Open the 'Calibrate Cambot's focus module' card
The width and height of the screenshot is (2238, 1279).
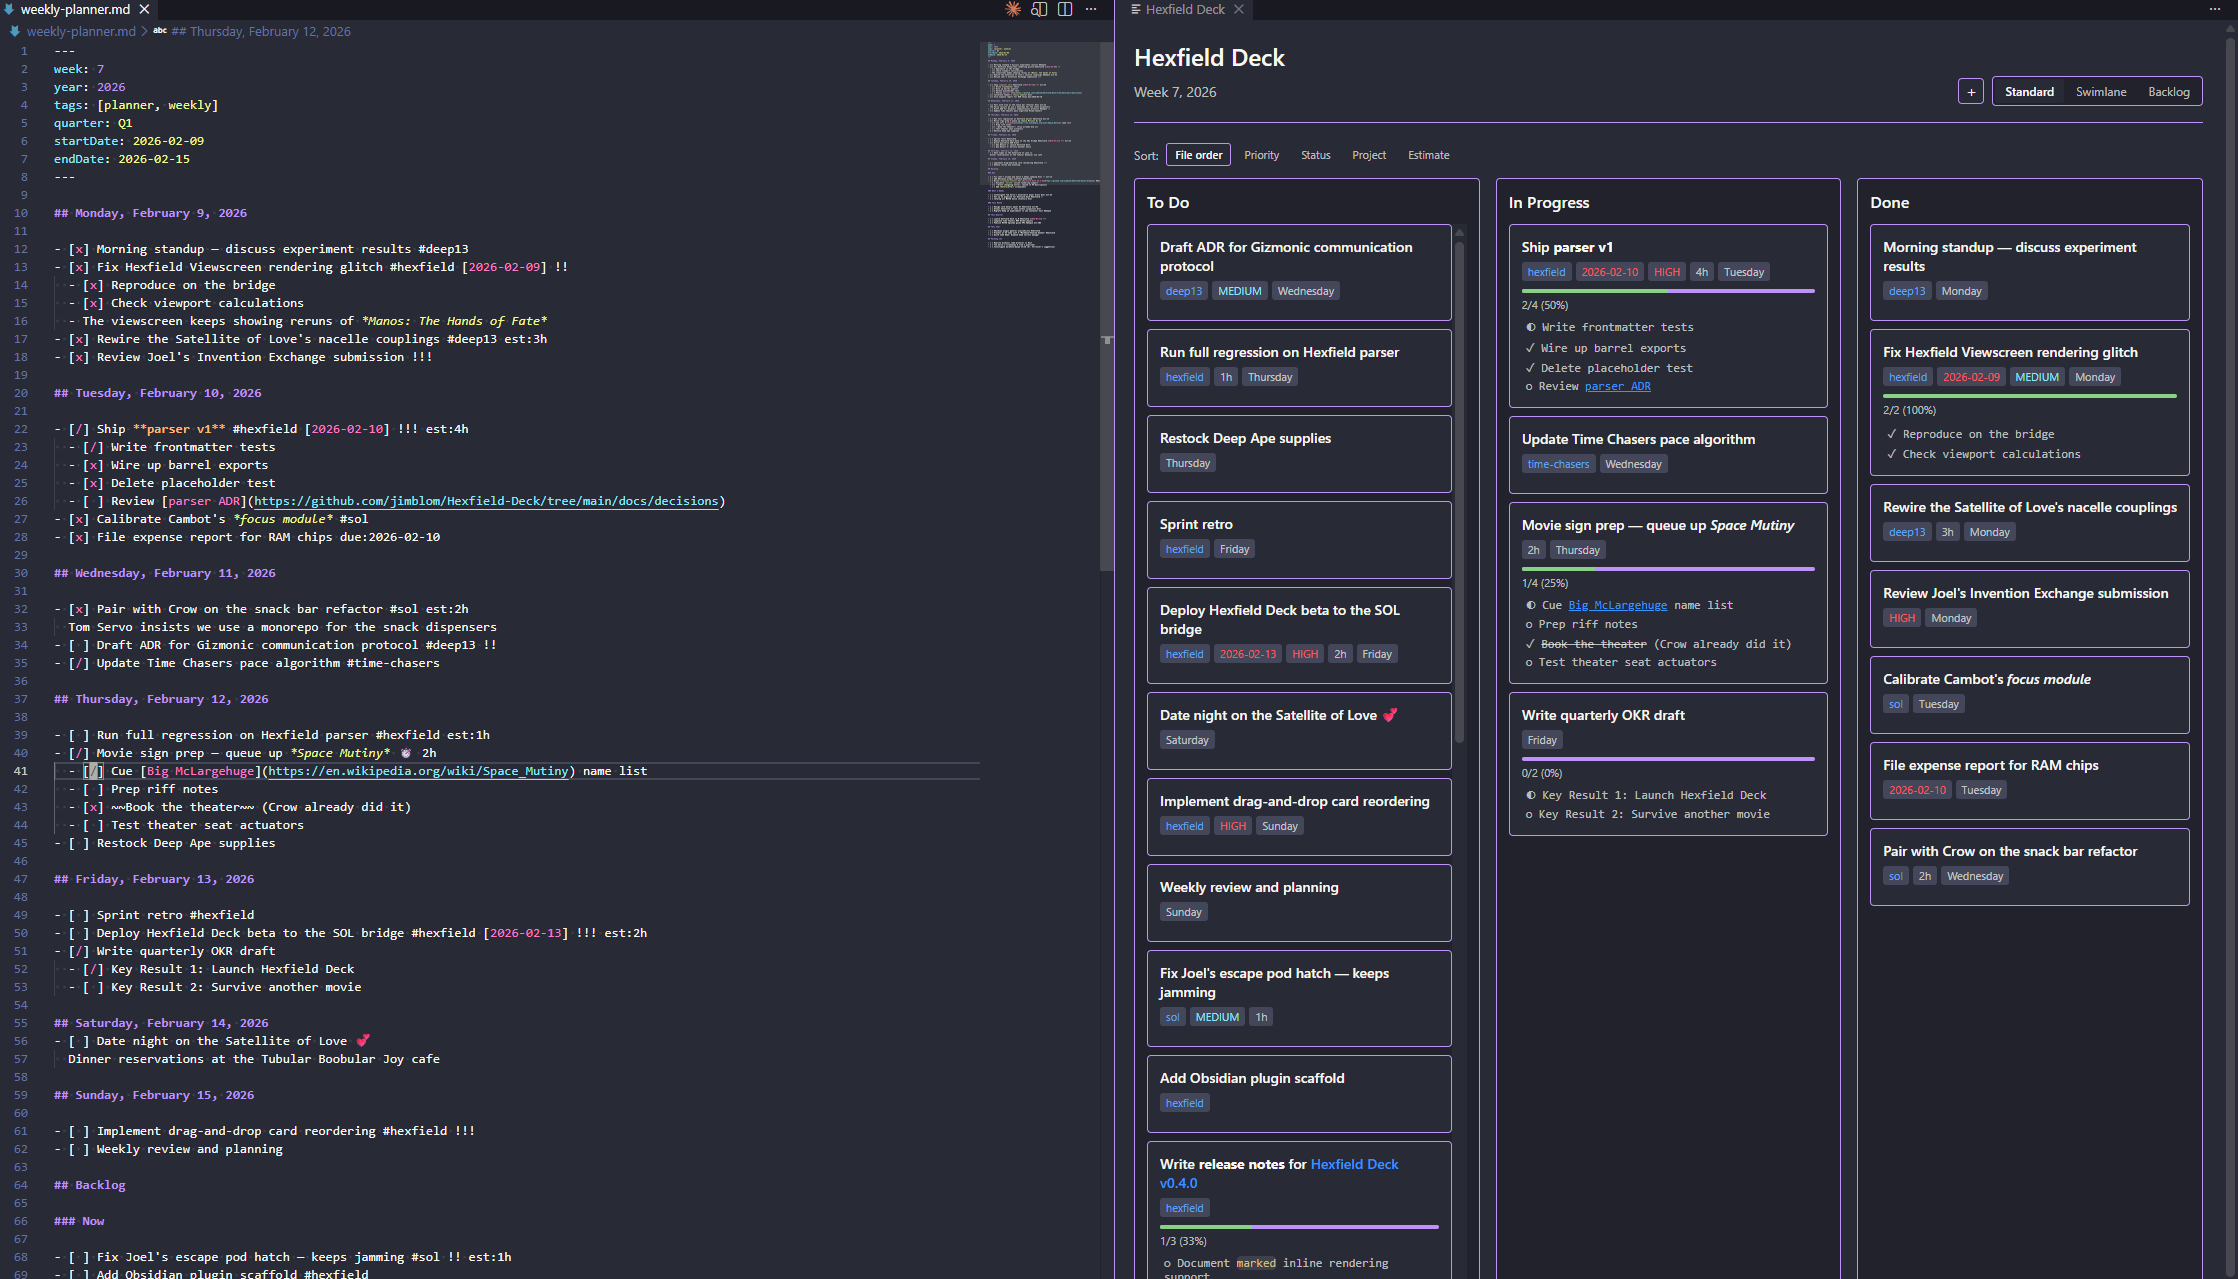[x=2029, y=694]
